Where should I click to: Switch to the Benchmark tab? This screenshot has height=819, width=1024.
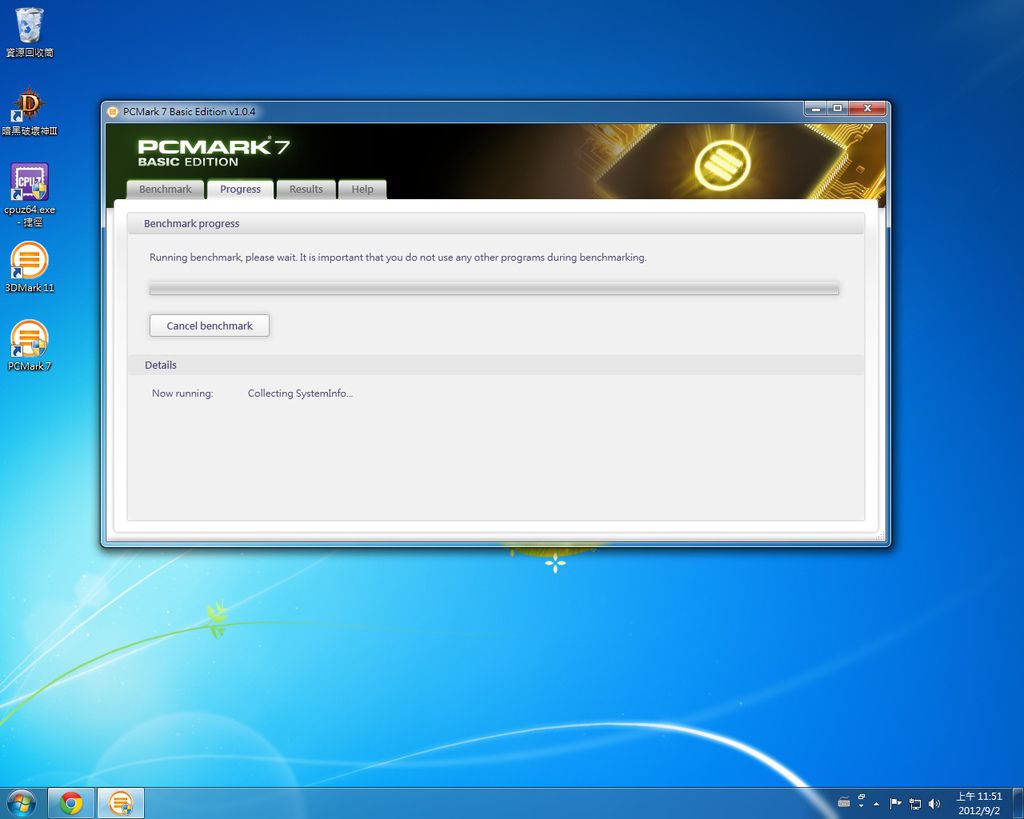[x=165, y=189]
